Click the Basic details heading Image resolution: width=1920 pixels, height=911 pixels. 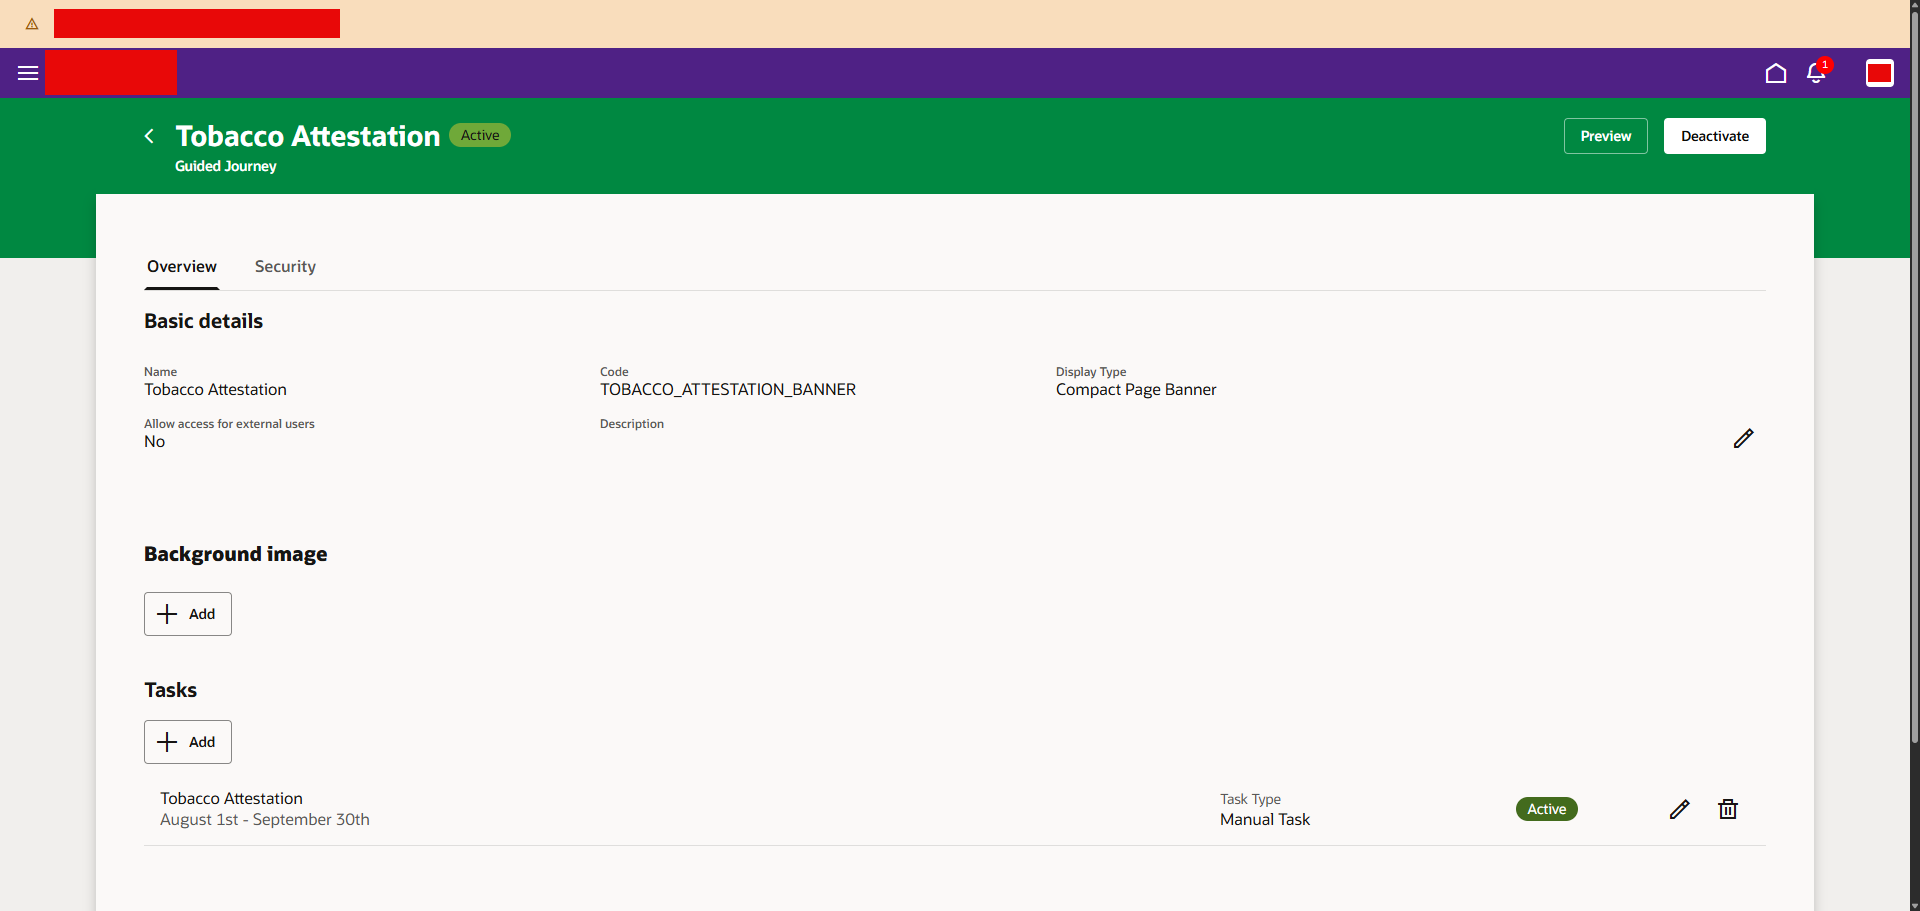click(203, 321)
